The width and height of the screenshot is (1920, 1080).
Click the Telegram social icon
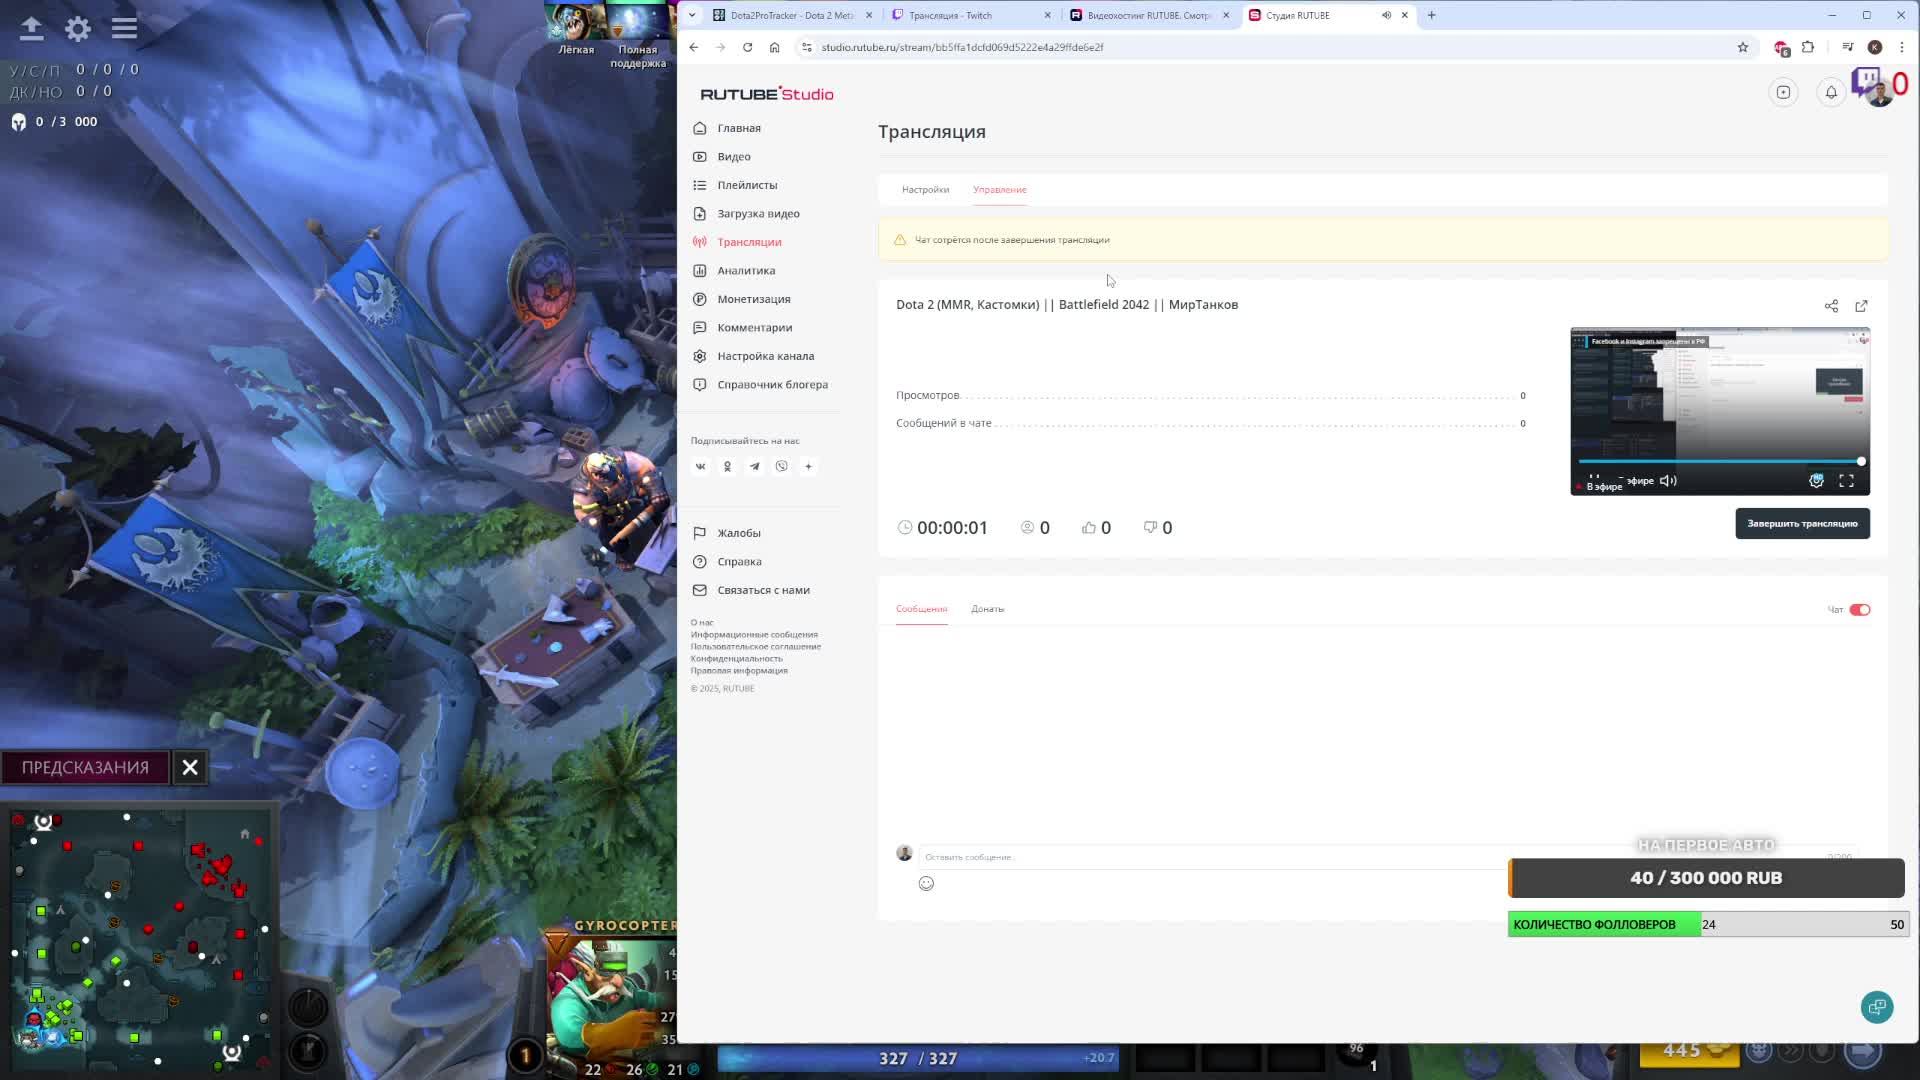(754, 466)
